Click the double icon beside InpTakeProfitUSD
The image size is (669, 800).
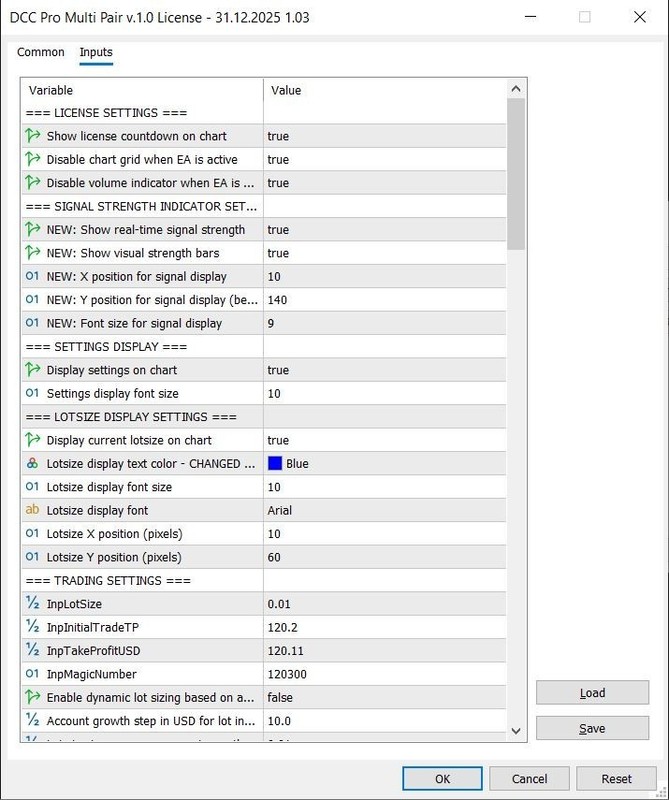point(33,651)
